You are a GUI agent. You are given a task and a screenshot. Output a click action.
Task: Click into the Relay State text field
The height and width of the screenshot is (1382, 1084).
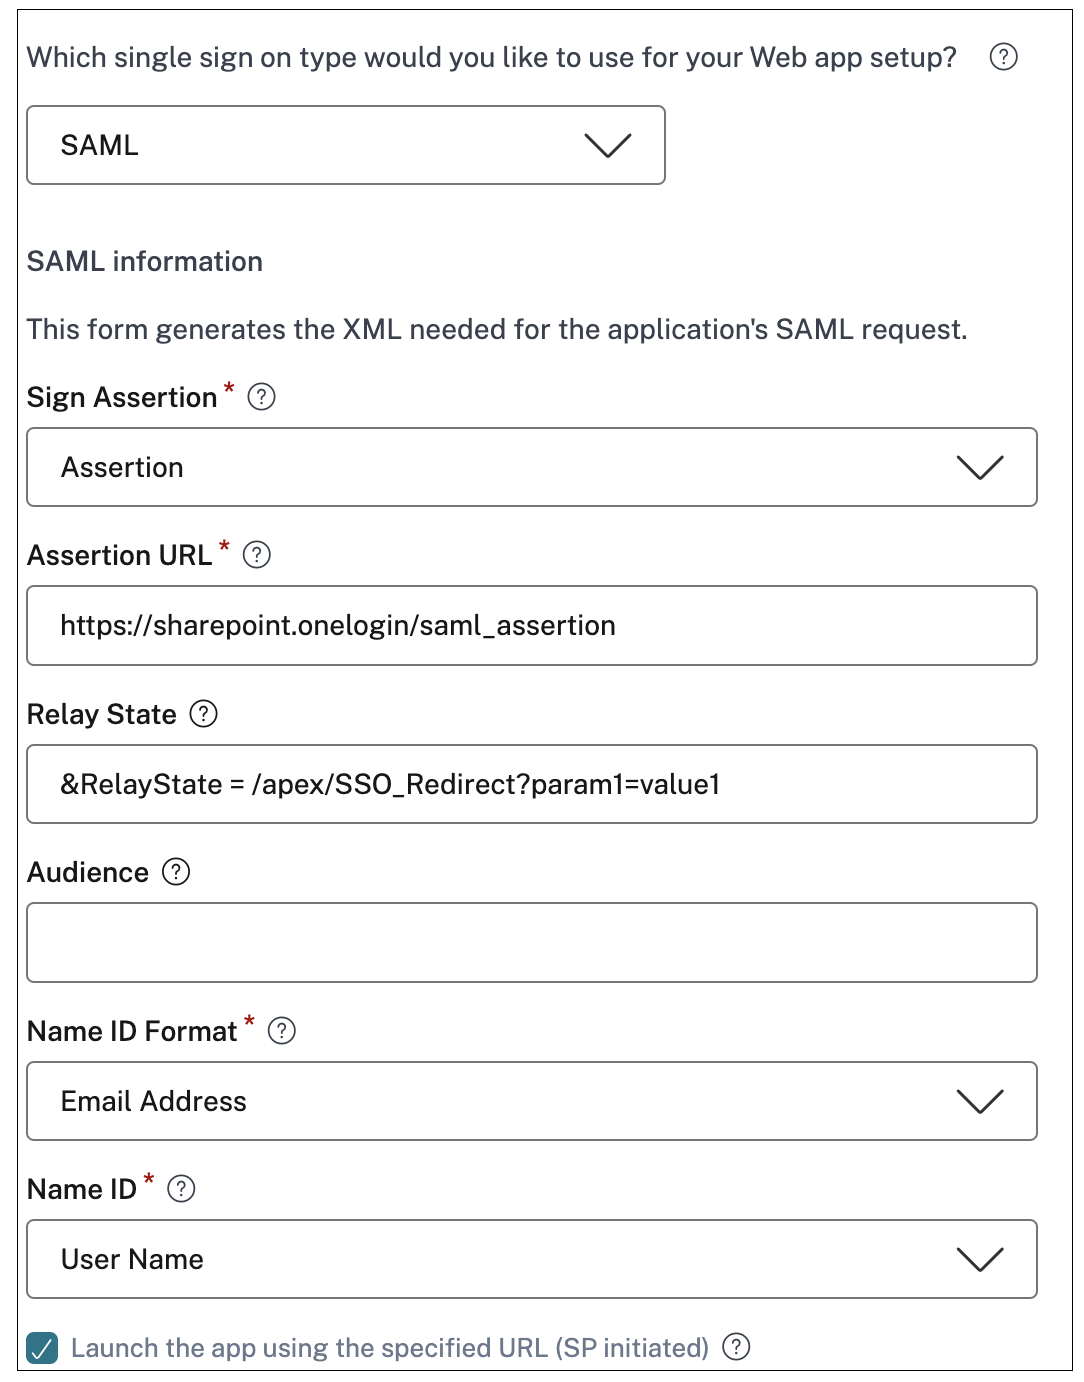click(x=532, y=784)
